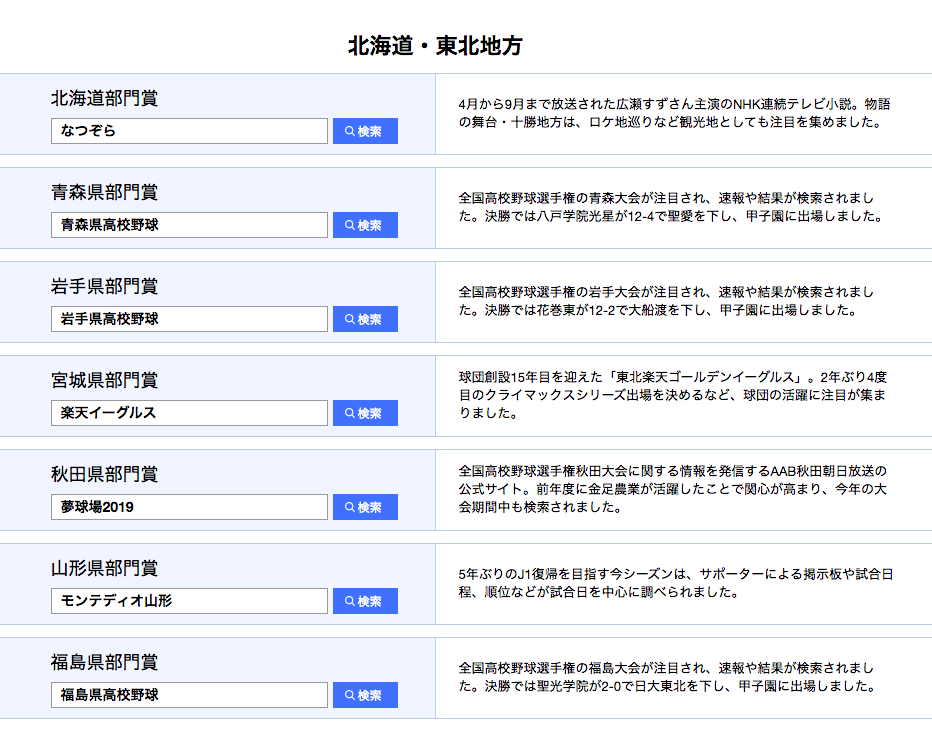The height and width of the screenshot is (735, 932).
Task: Click 検索 beside the 楽天イーグルス field
Action: coord(365,413)
